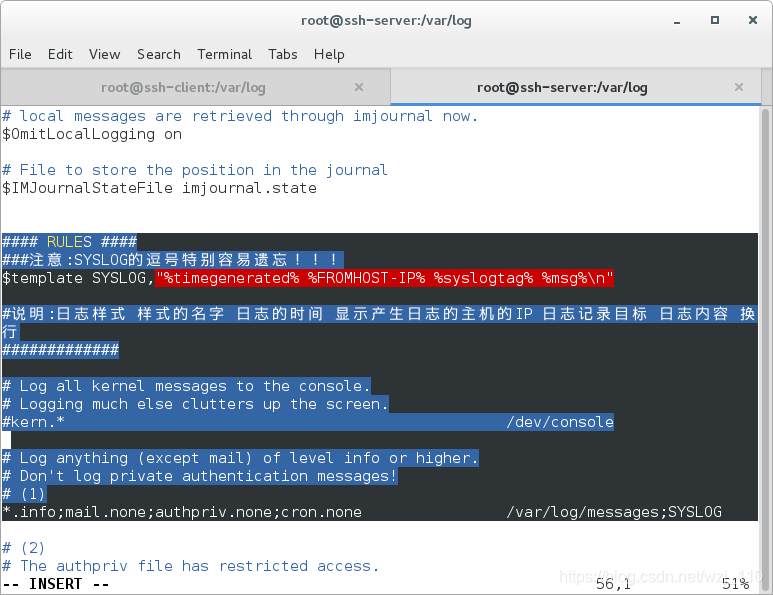Click 'The authpriv file has restricted access' comment
The image size is (773, 595).
tap(190, 566)
